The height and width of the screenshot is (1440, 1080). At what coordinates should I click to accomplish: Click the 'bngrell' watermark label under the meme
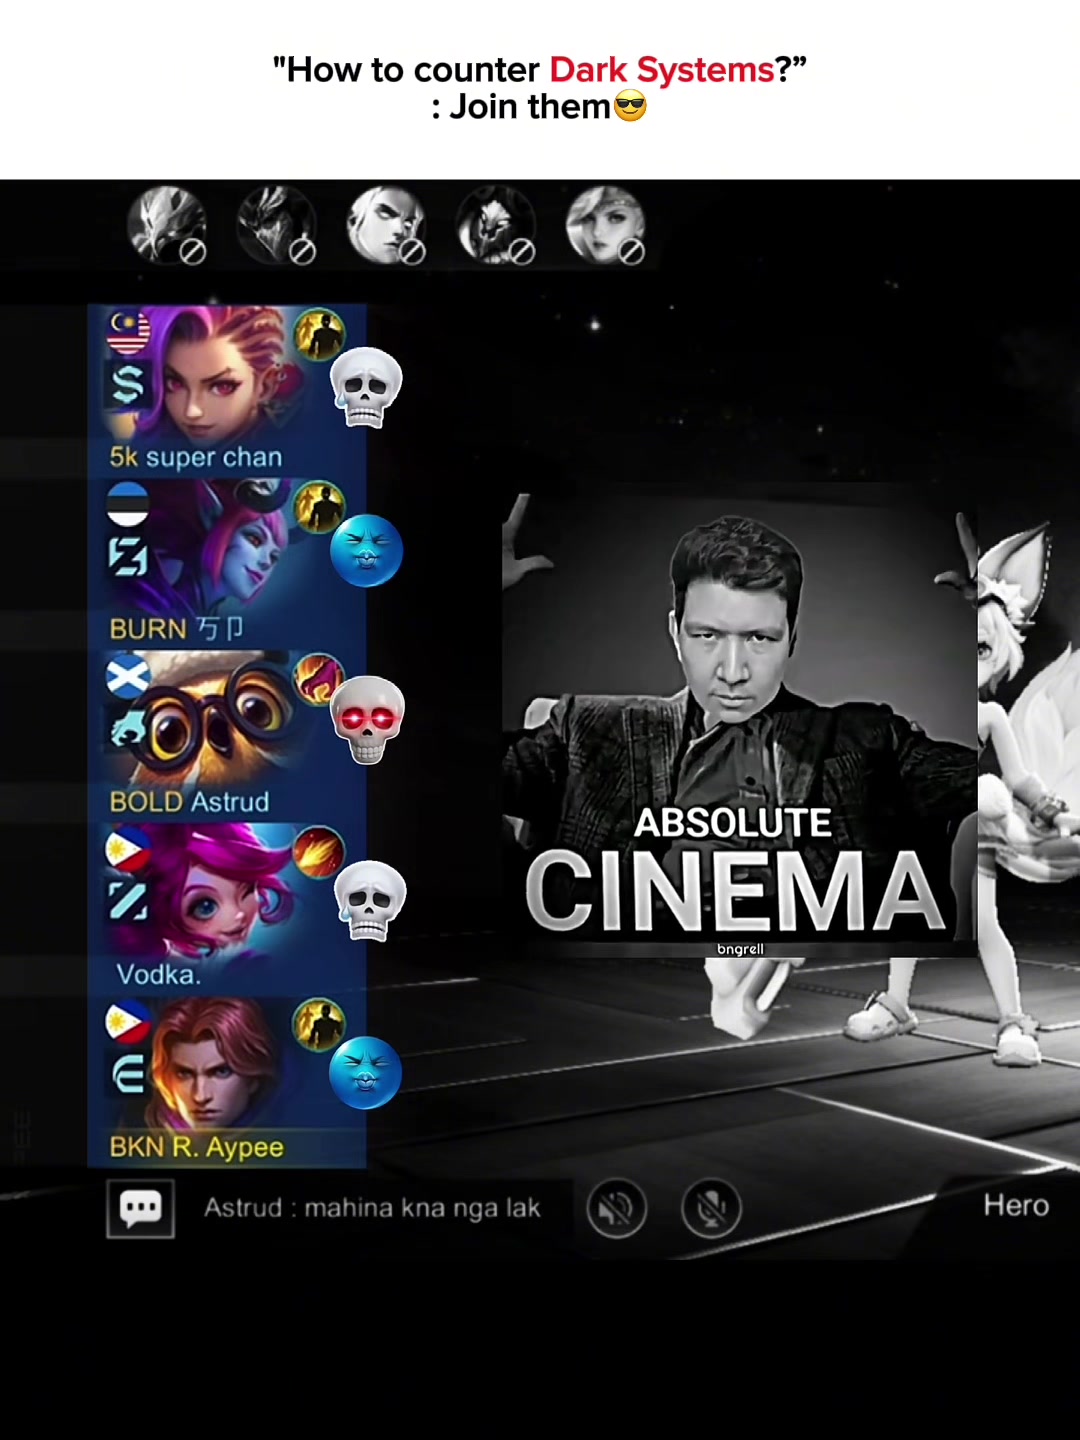(740, 949)
